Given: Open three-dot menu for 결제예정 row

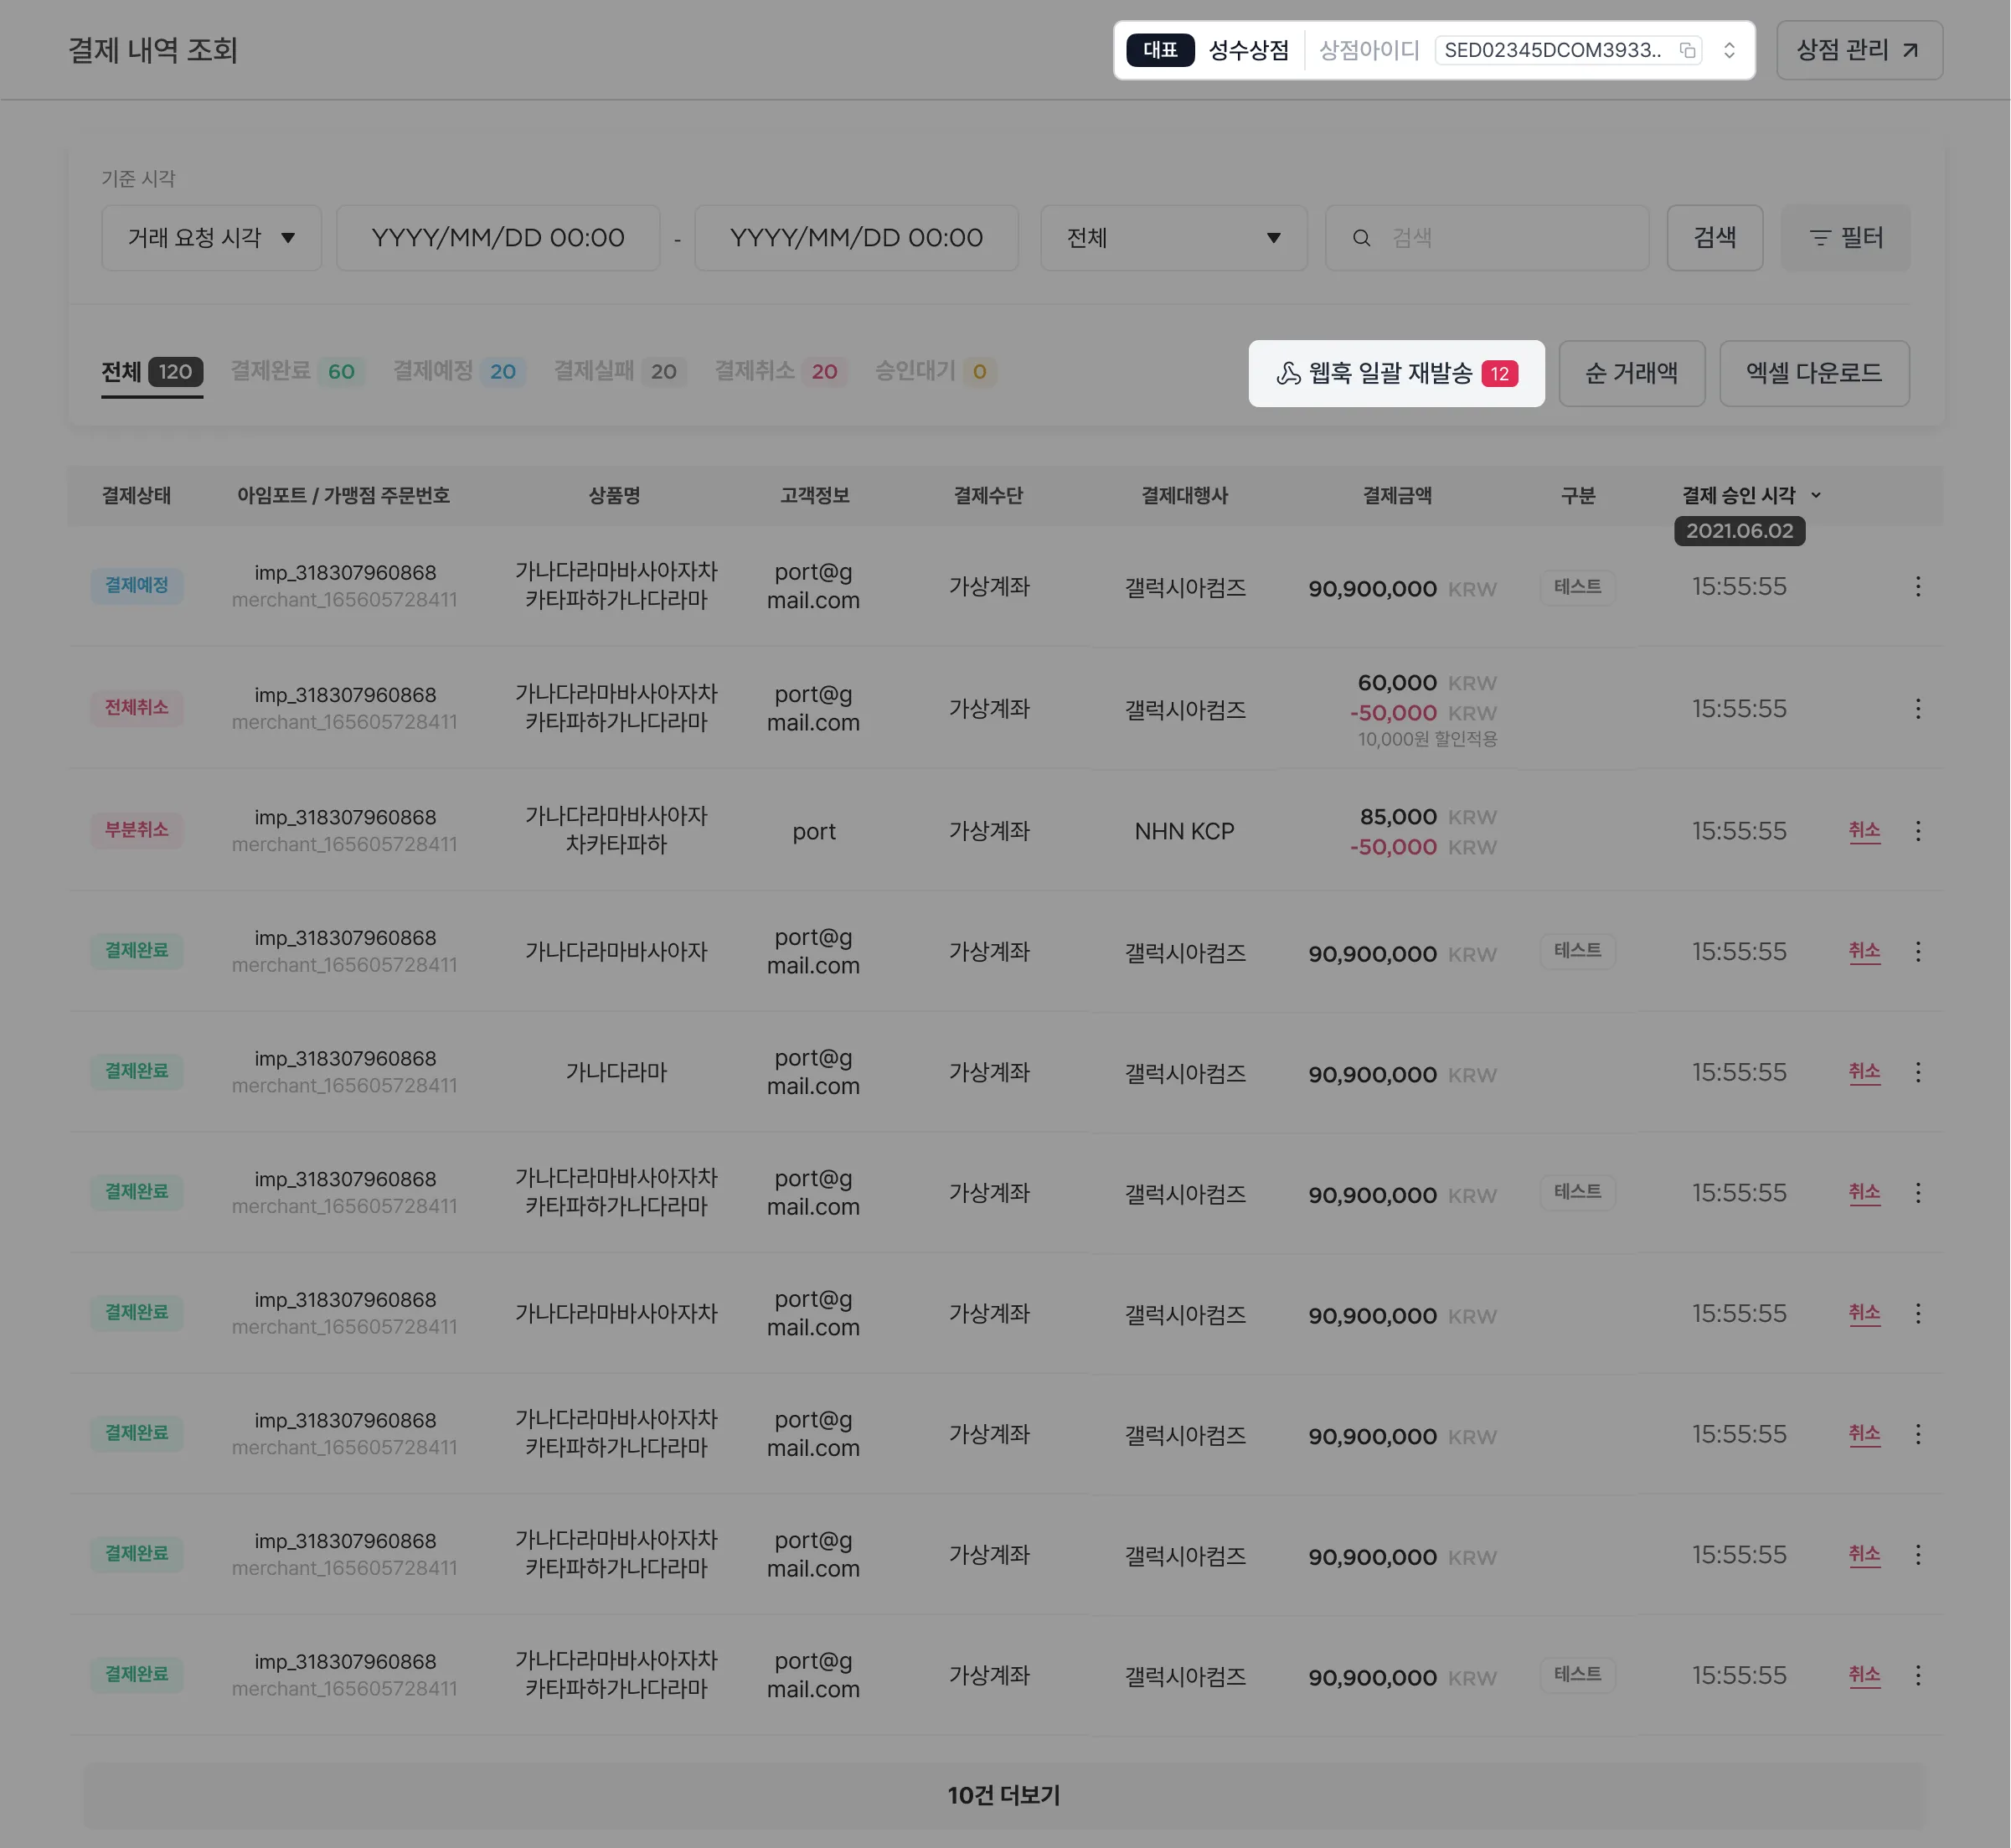Looking at the screenshot, I should pyautogui.click(x=1917, y=587).
